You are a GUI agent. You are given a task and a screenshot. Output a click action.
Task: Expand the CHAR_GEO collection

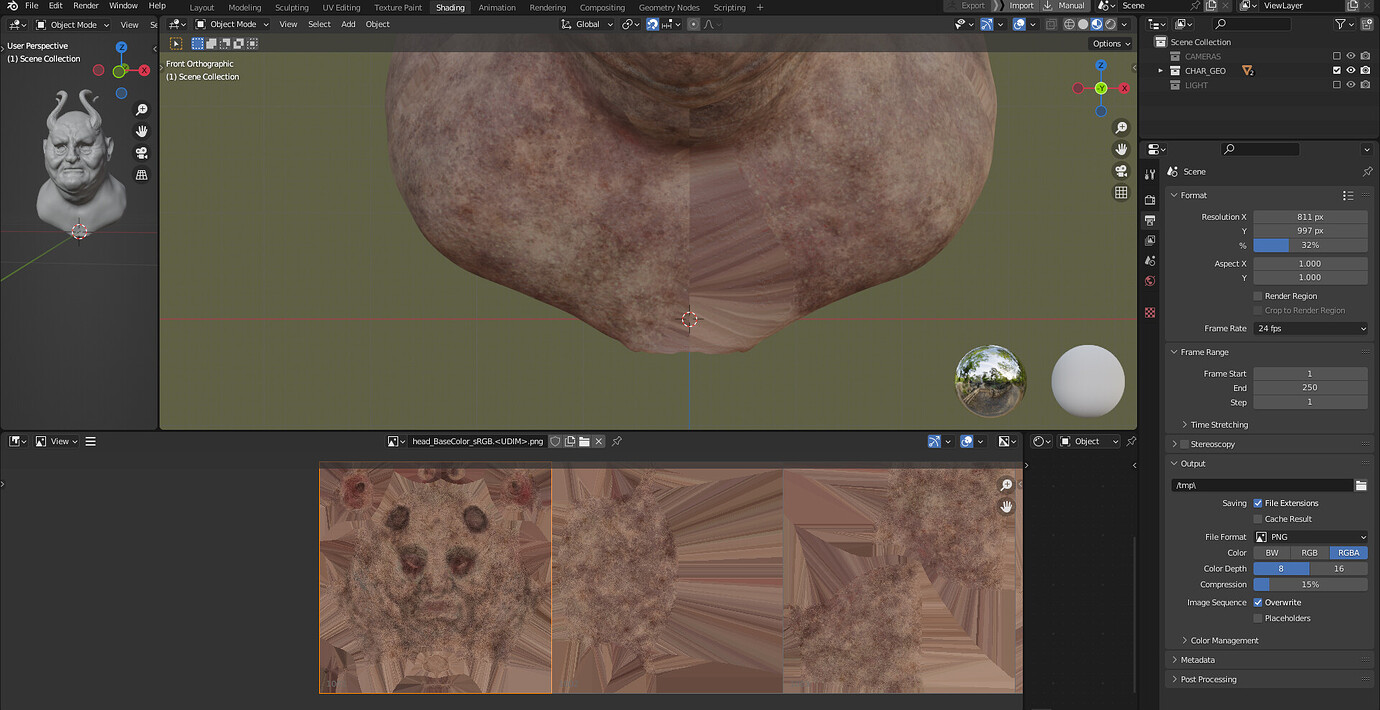pos(1161,71)
